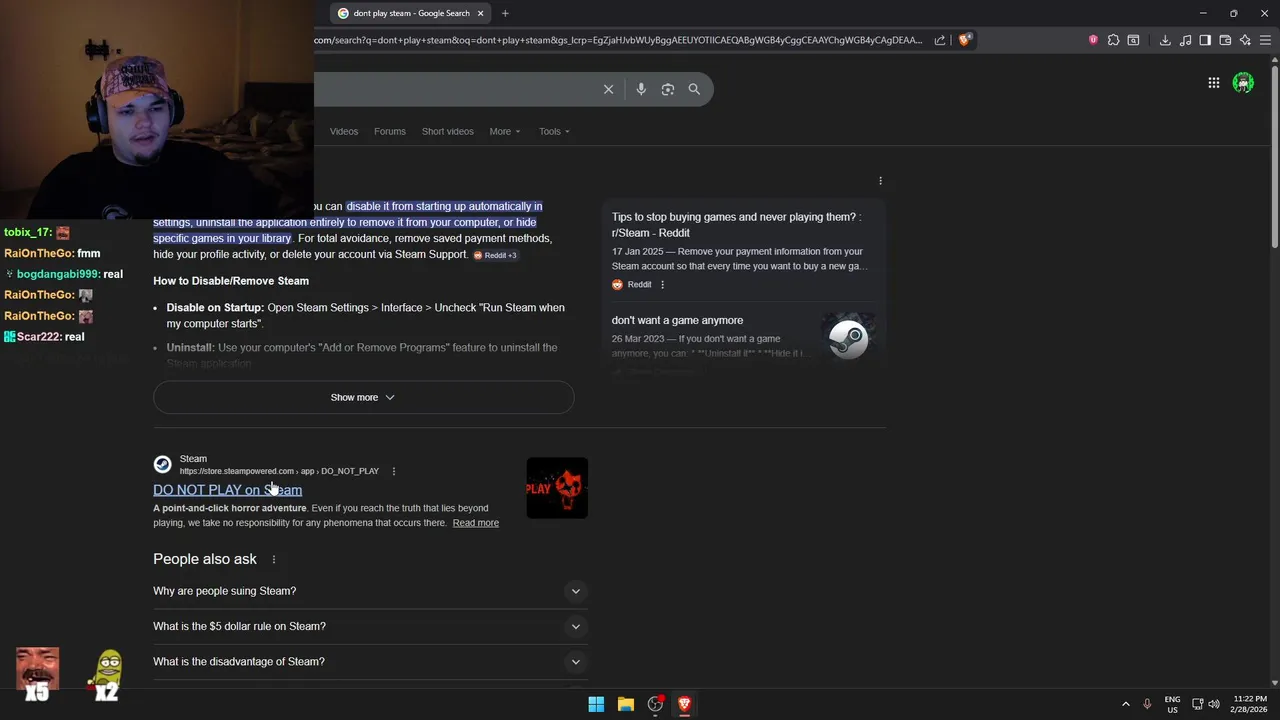Switch to the Forums search tab
Image resolution: width=1280 pixels, height=720 pixels.
[x=390, y=131]
